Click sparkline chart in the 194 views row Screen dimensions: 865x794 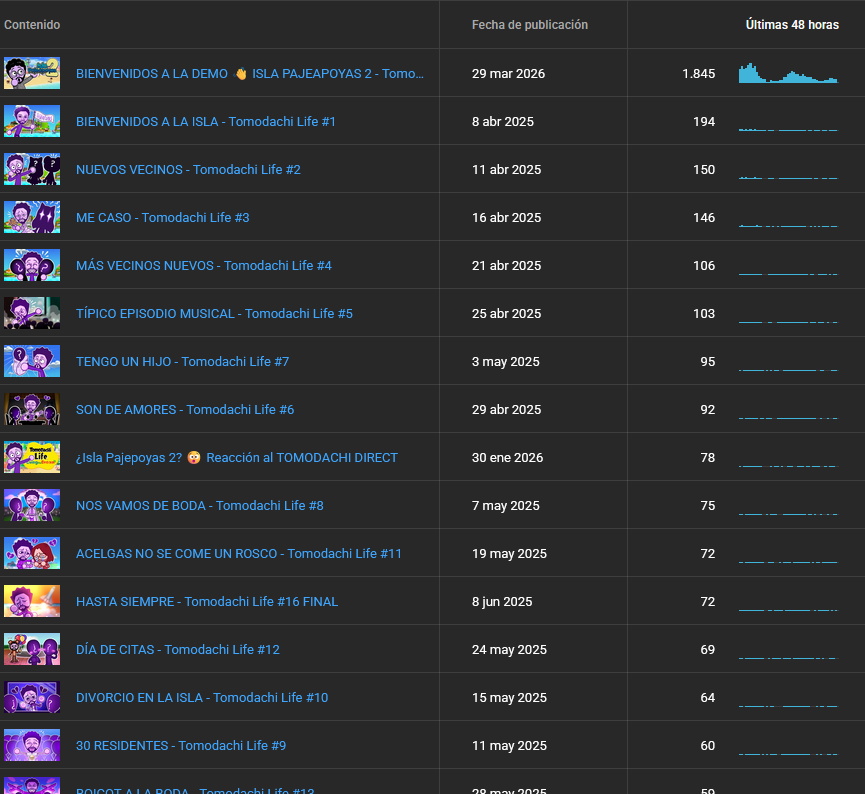788,129
